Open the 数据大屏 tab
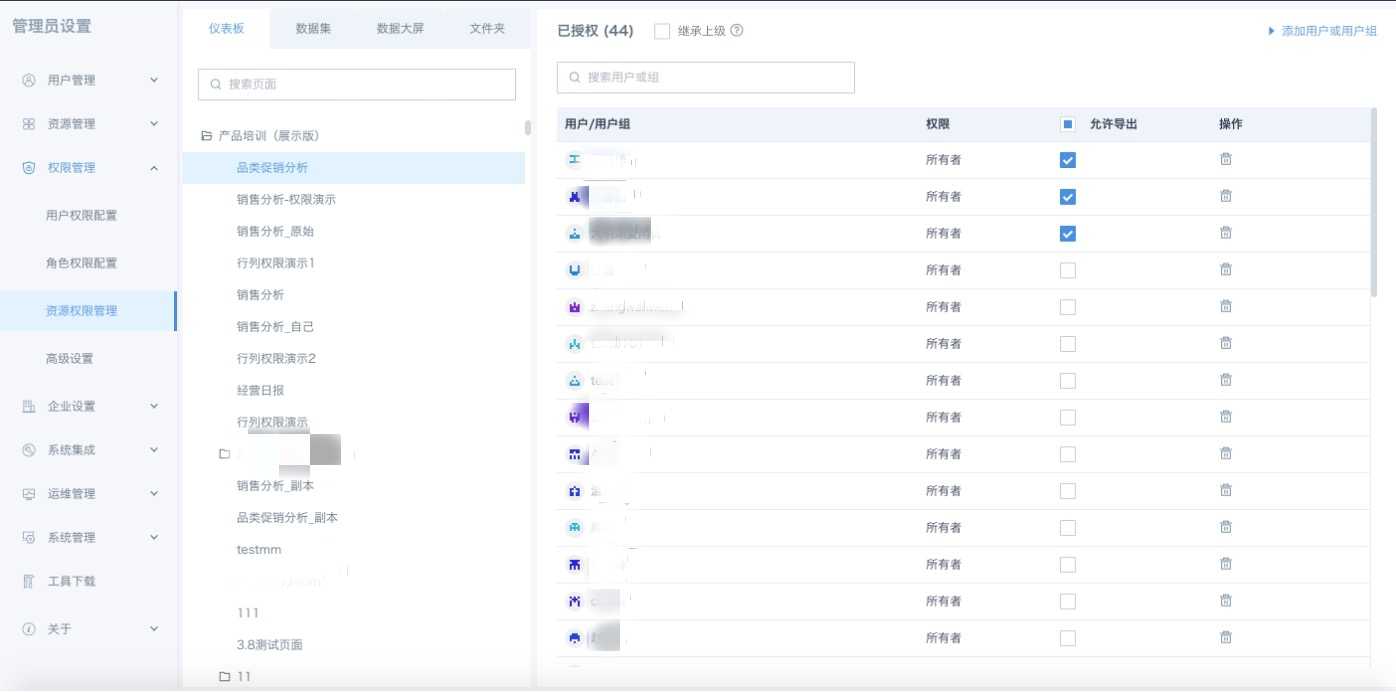Screen dimensions: 1396x692 [400, 29]
